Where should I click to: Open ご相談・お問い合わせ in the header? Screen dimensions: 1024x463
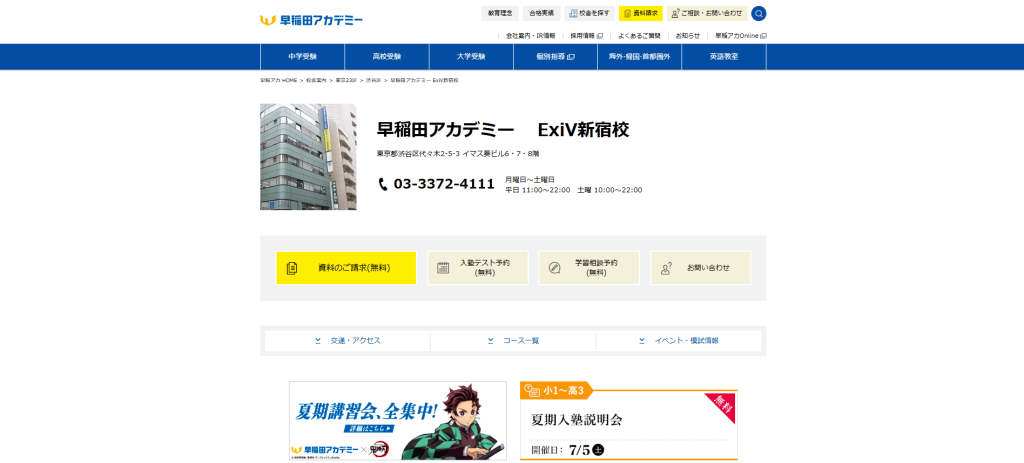coord(707,13)
